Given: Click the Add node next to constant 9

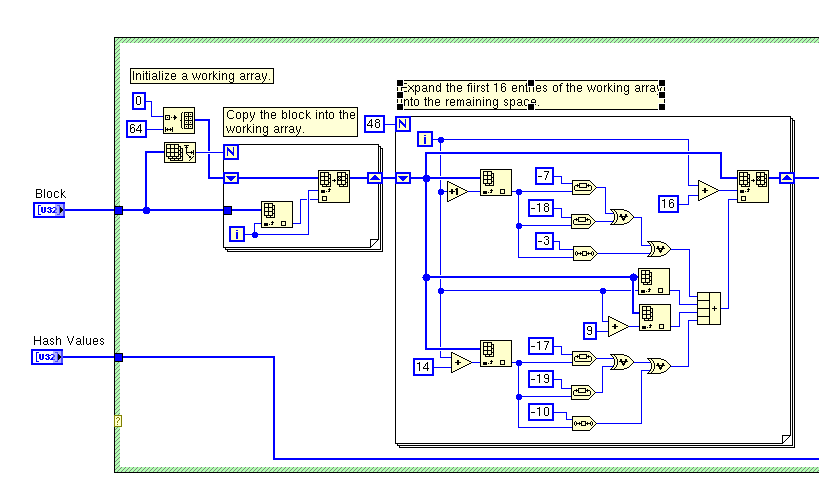Looking at the screenshot, I should point(617,326).
